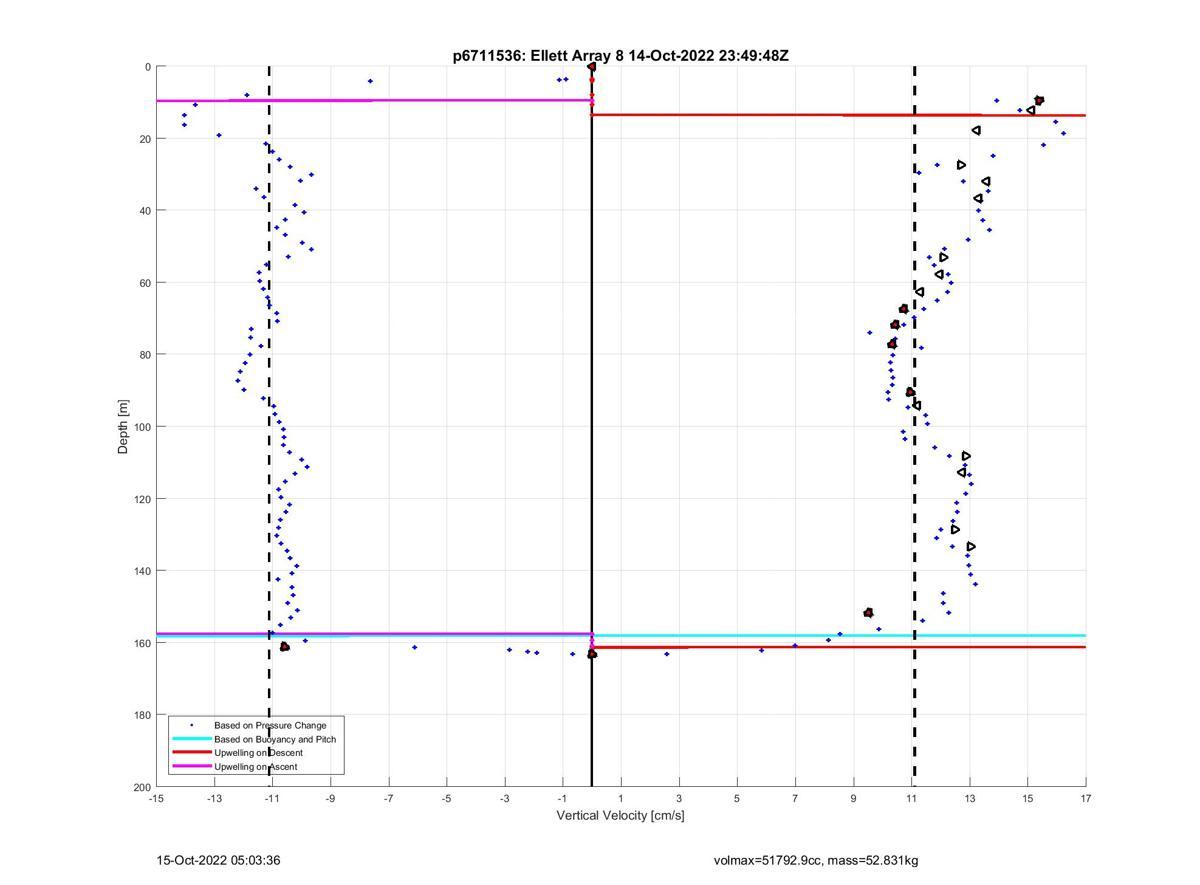
Task: Select the 'Depth [m]' y-axis label
Action: (x=124, y=427)
